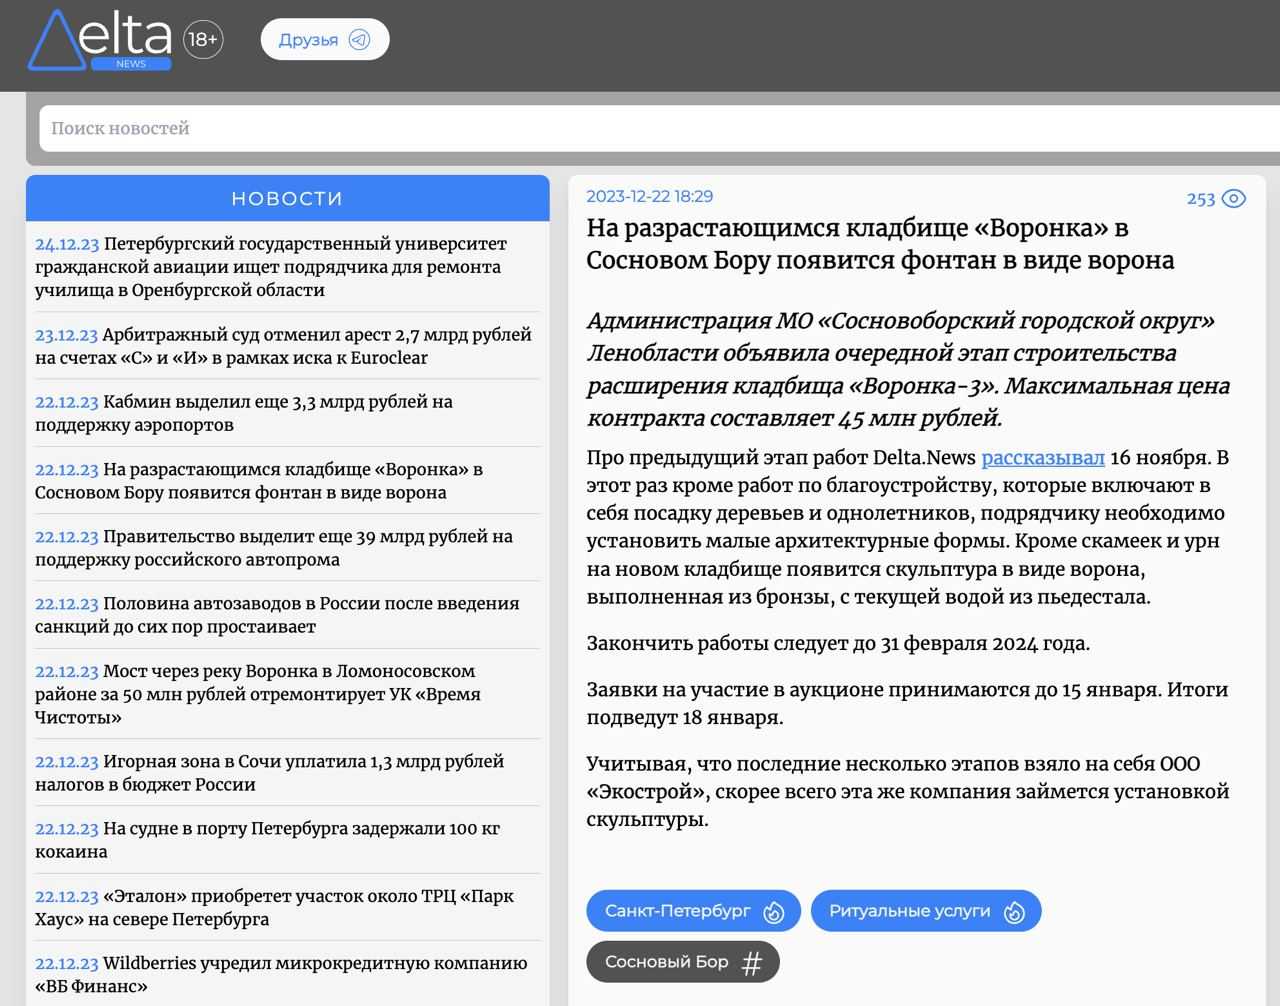The image size is (1280, 1006).
Task: Open Wildberries ВБ Финанс news item
Action: point(281,975)
